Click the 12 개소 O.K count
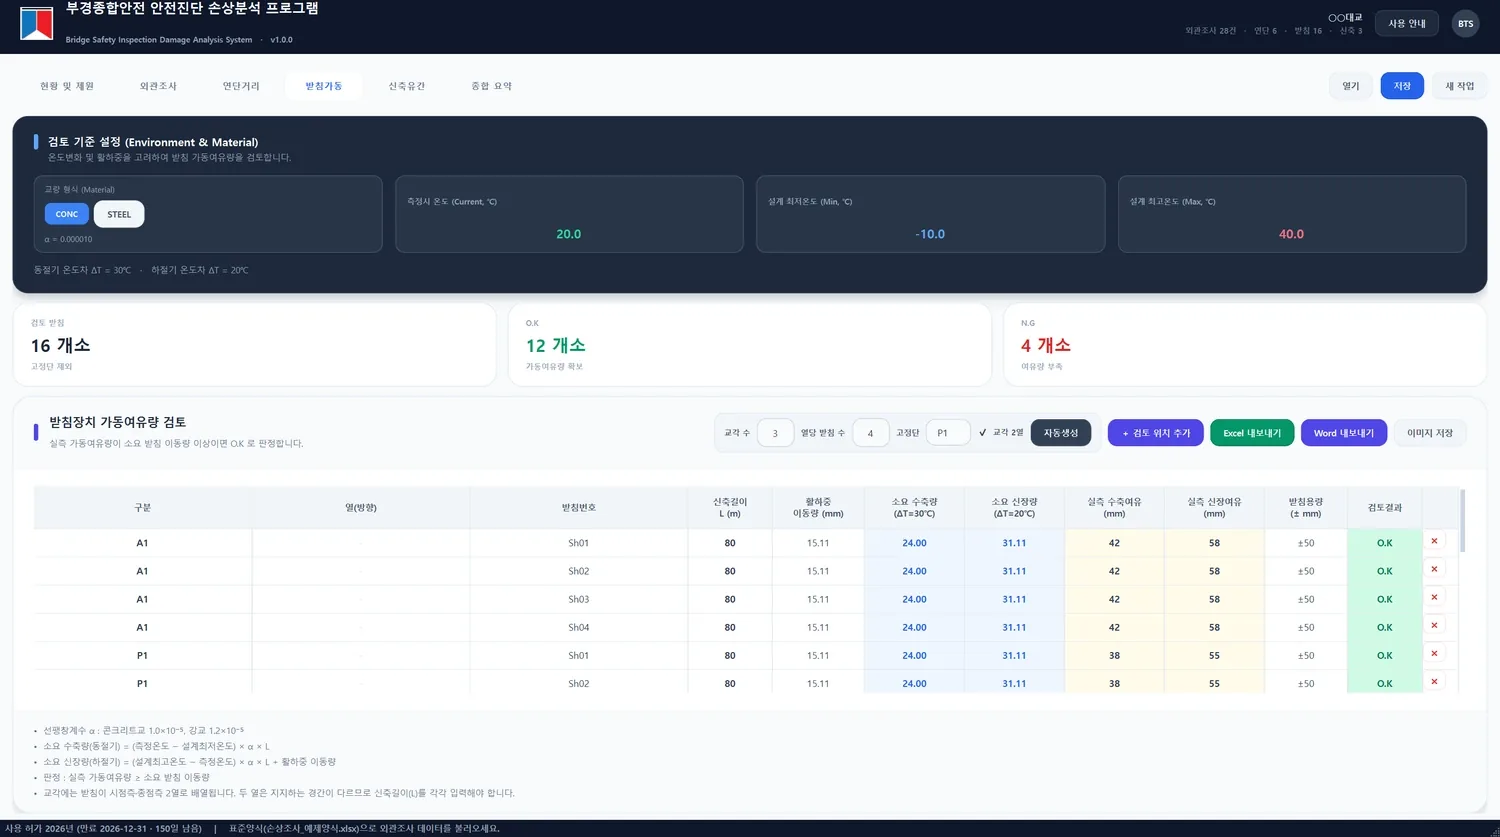The height and width of the screenshot is (837, 1500). tap(556, 345)
